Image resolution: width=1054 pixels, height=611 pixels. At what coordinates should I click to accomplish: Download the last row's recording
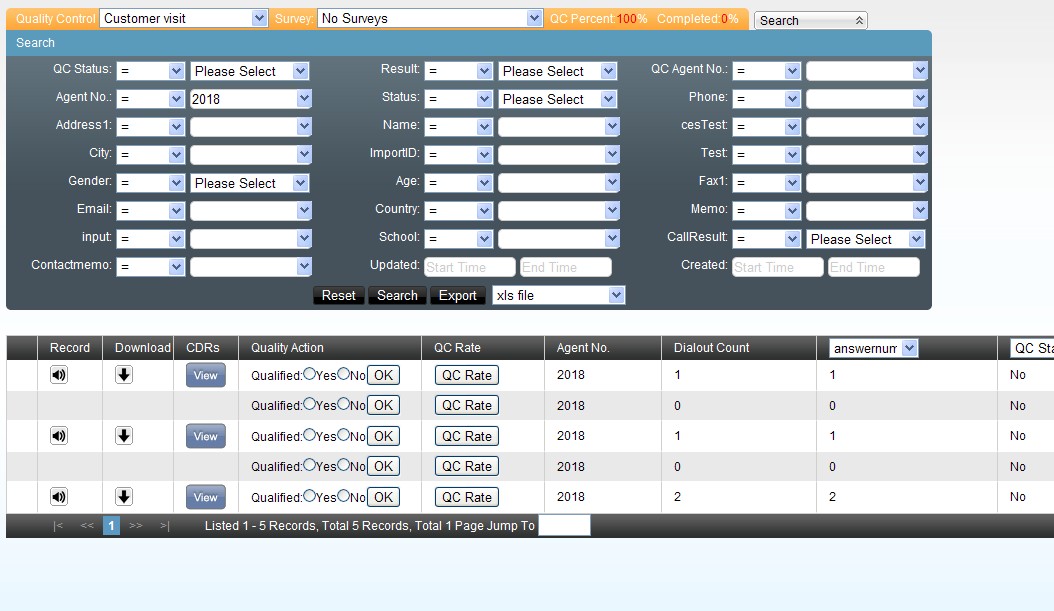click(x=124, y=497)
